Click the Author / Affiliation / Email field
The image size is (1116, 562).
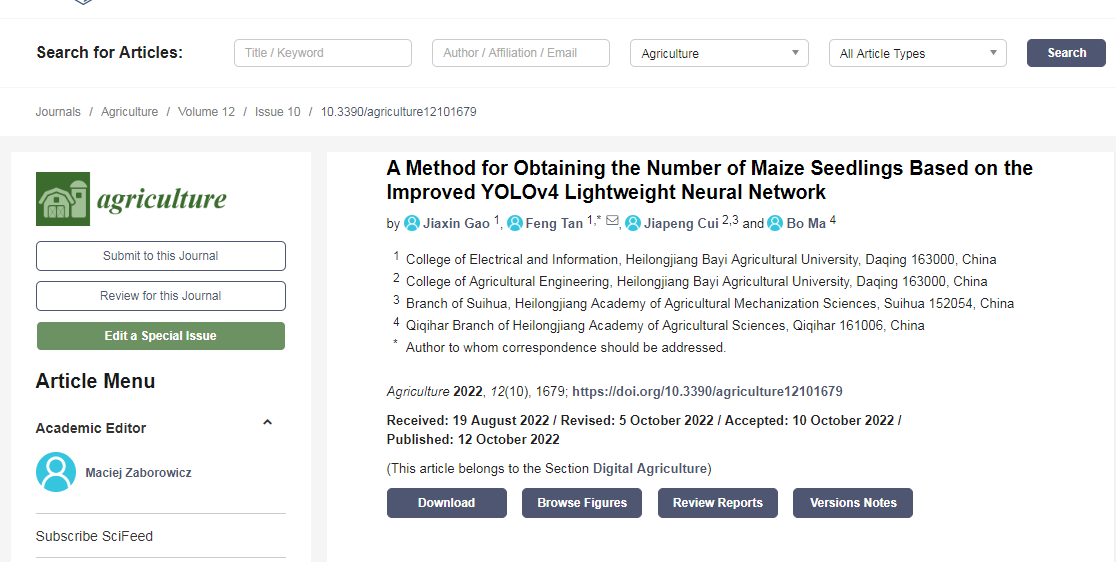click(520, 53)
